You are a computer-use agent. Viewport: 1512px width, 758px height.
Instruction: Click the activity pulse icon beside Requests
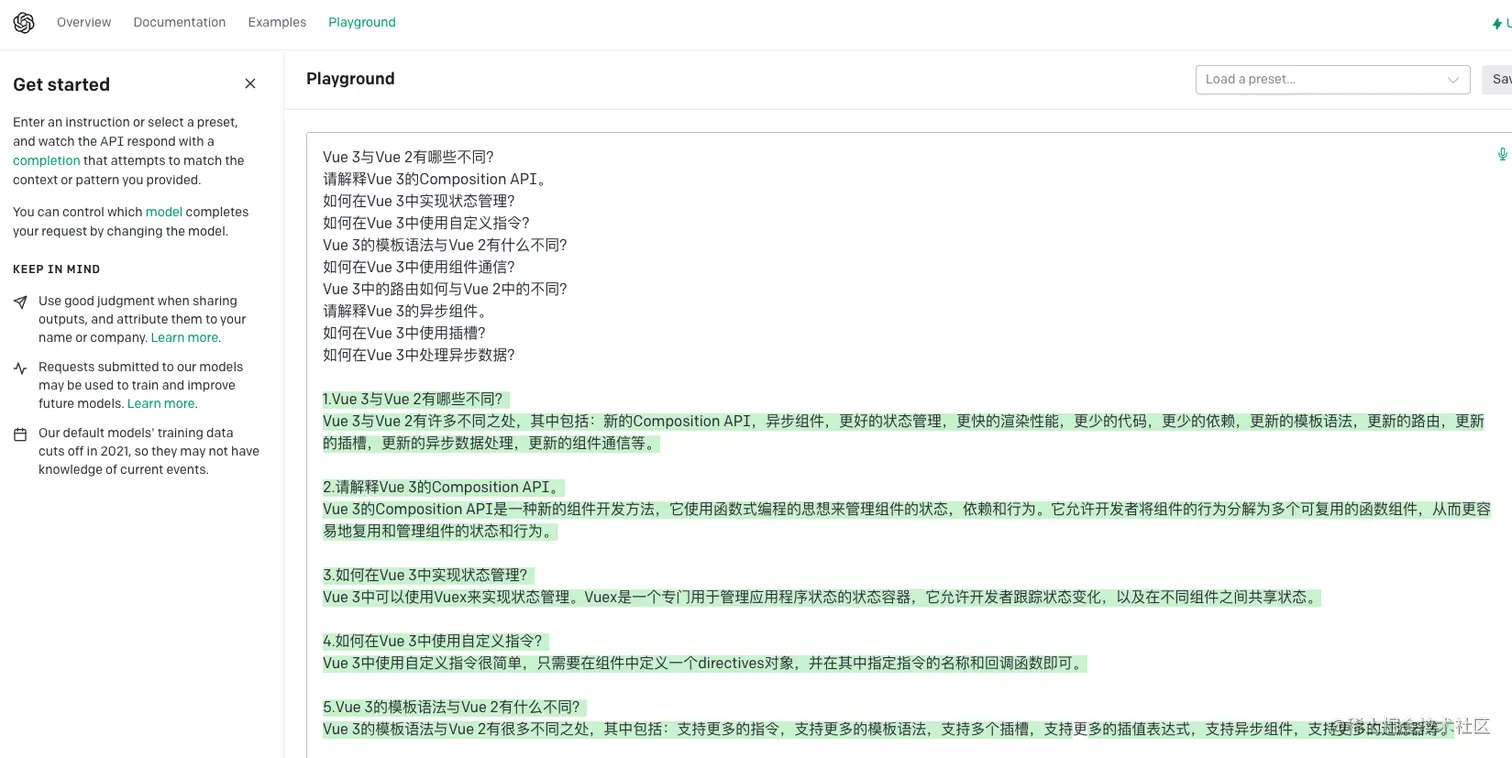coord(20,368)
